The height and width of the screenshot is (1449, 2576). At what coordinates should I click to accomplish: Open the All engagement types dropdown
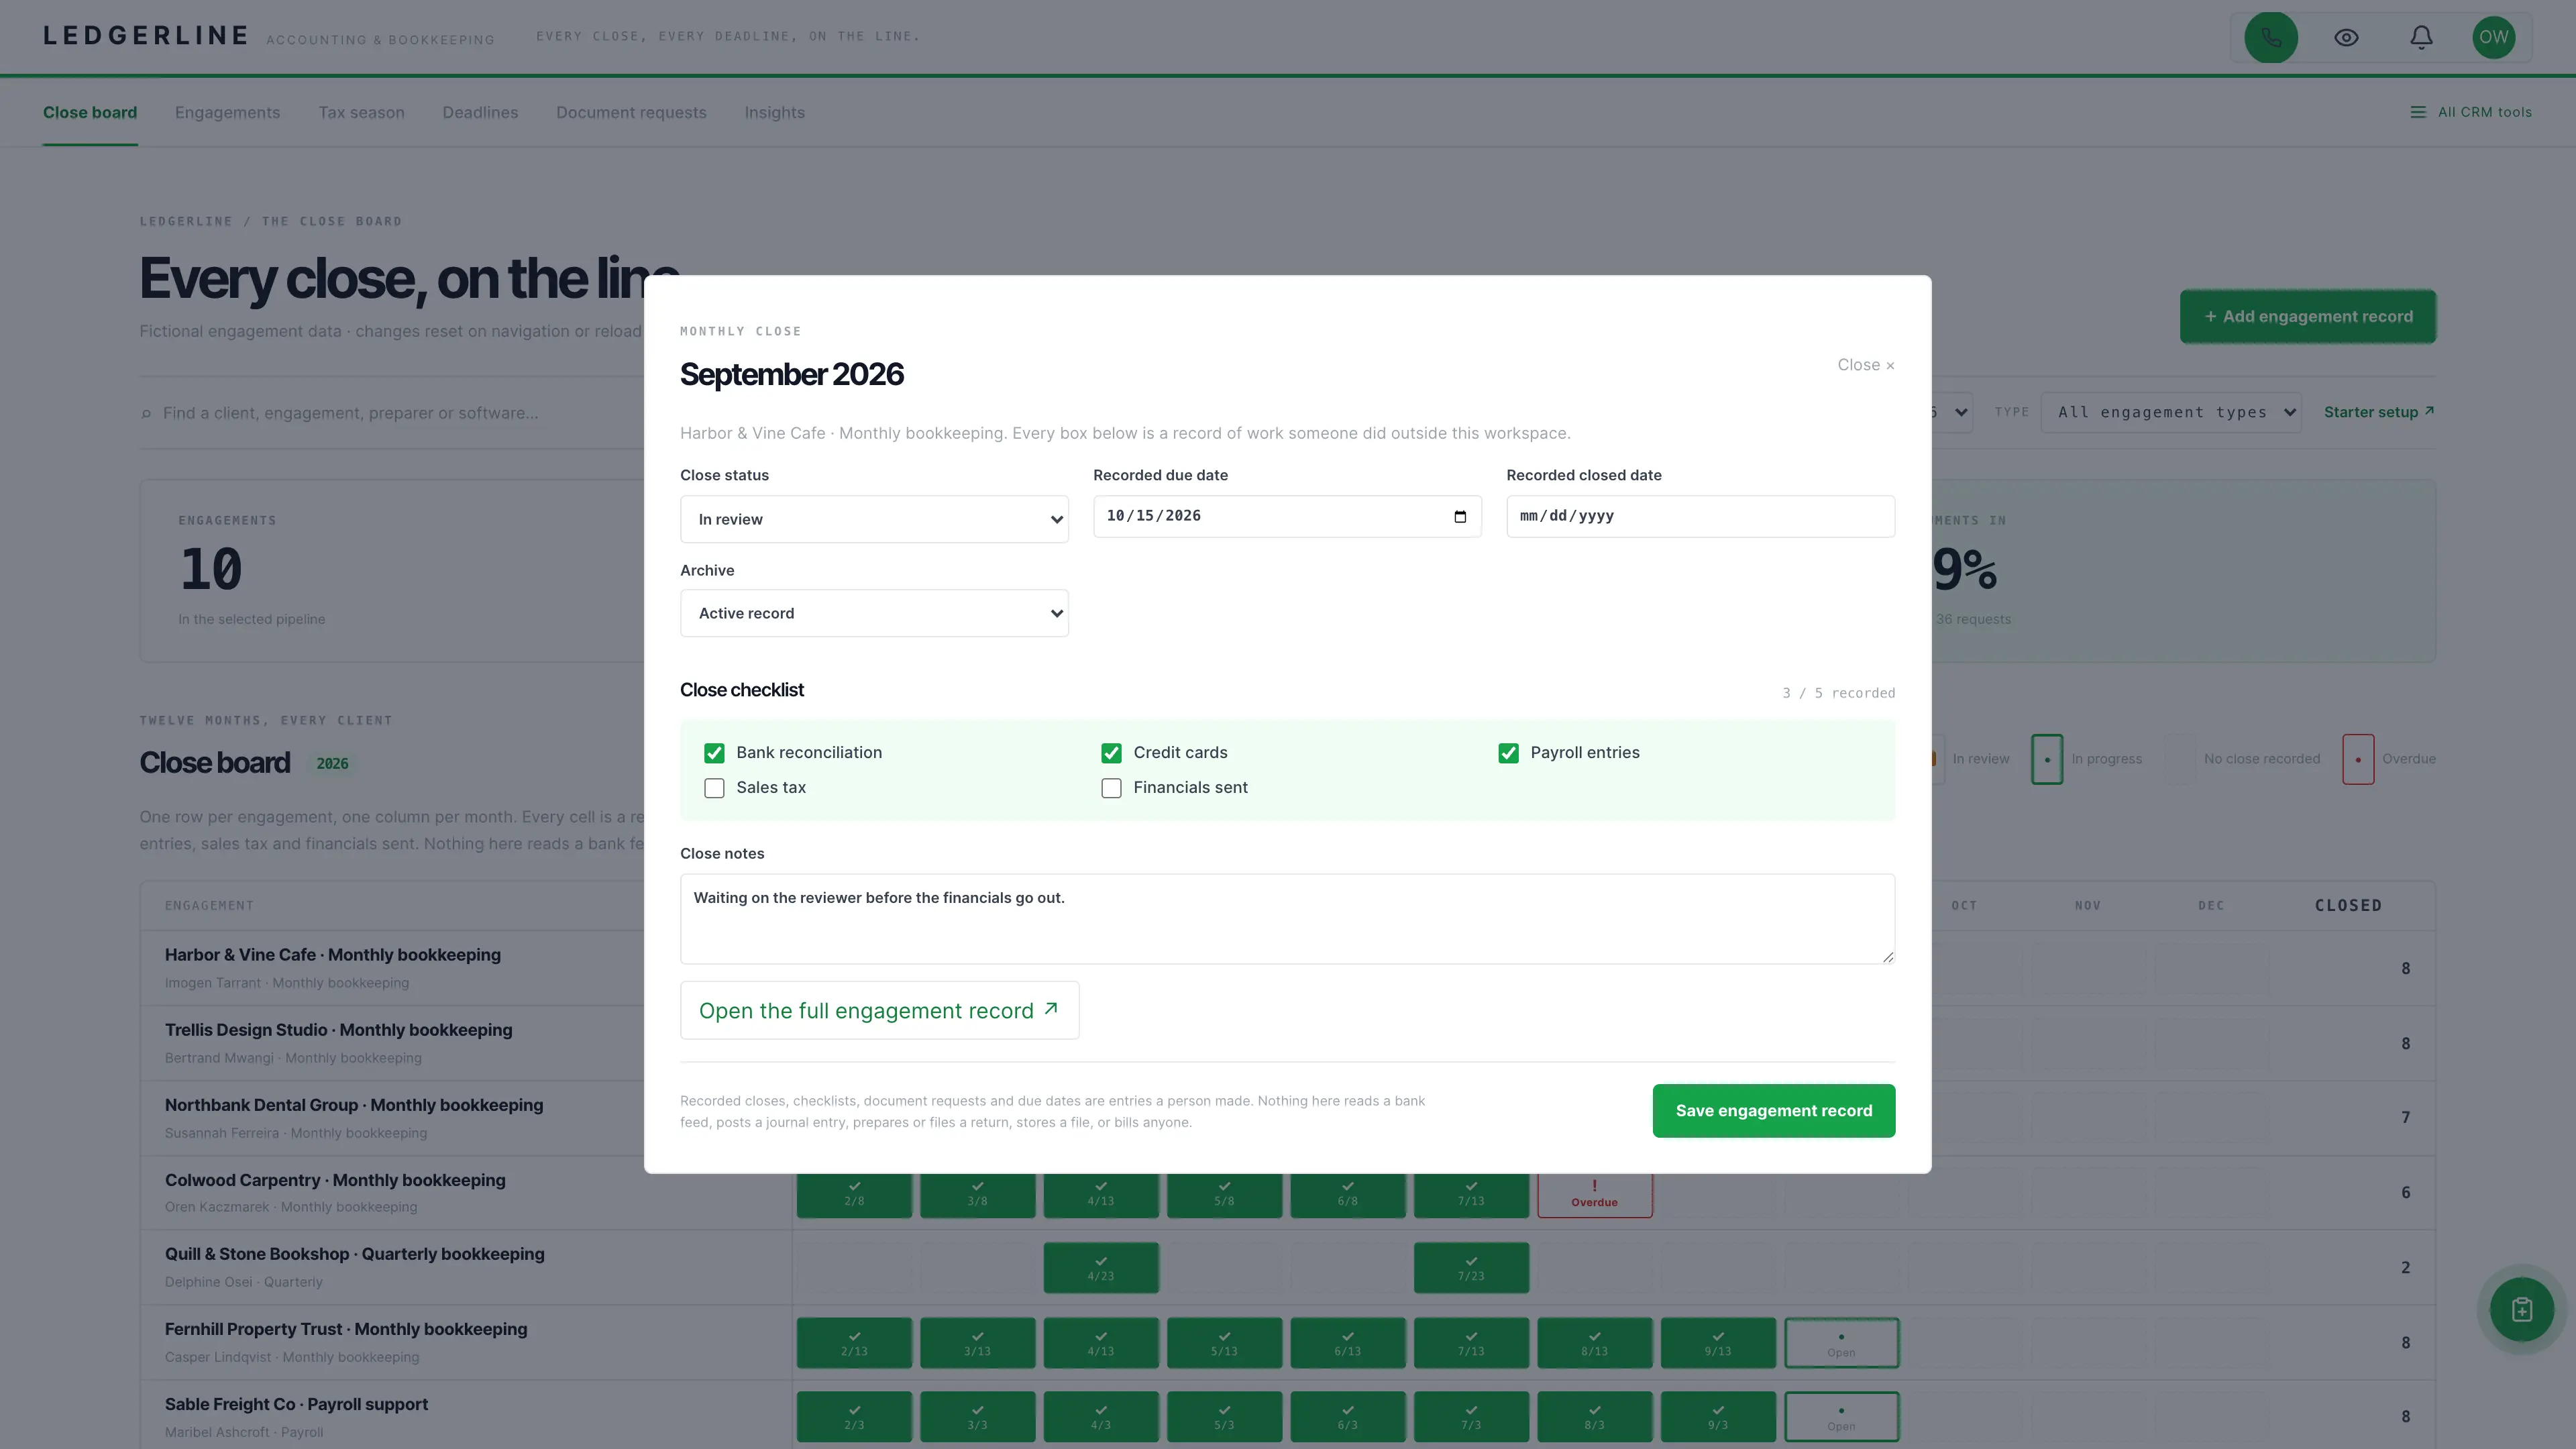coord(2171,412)
